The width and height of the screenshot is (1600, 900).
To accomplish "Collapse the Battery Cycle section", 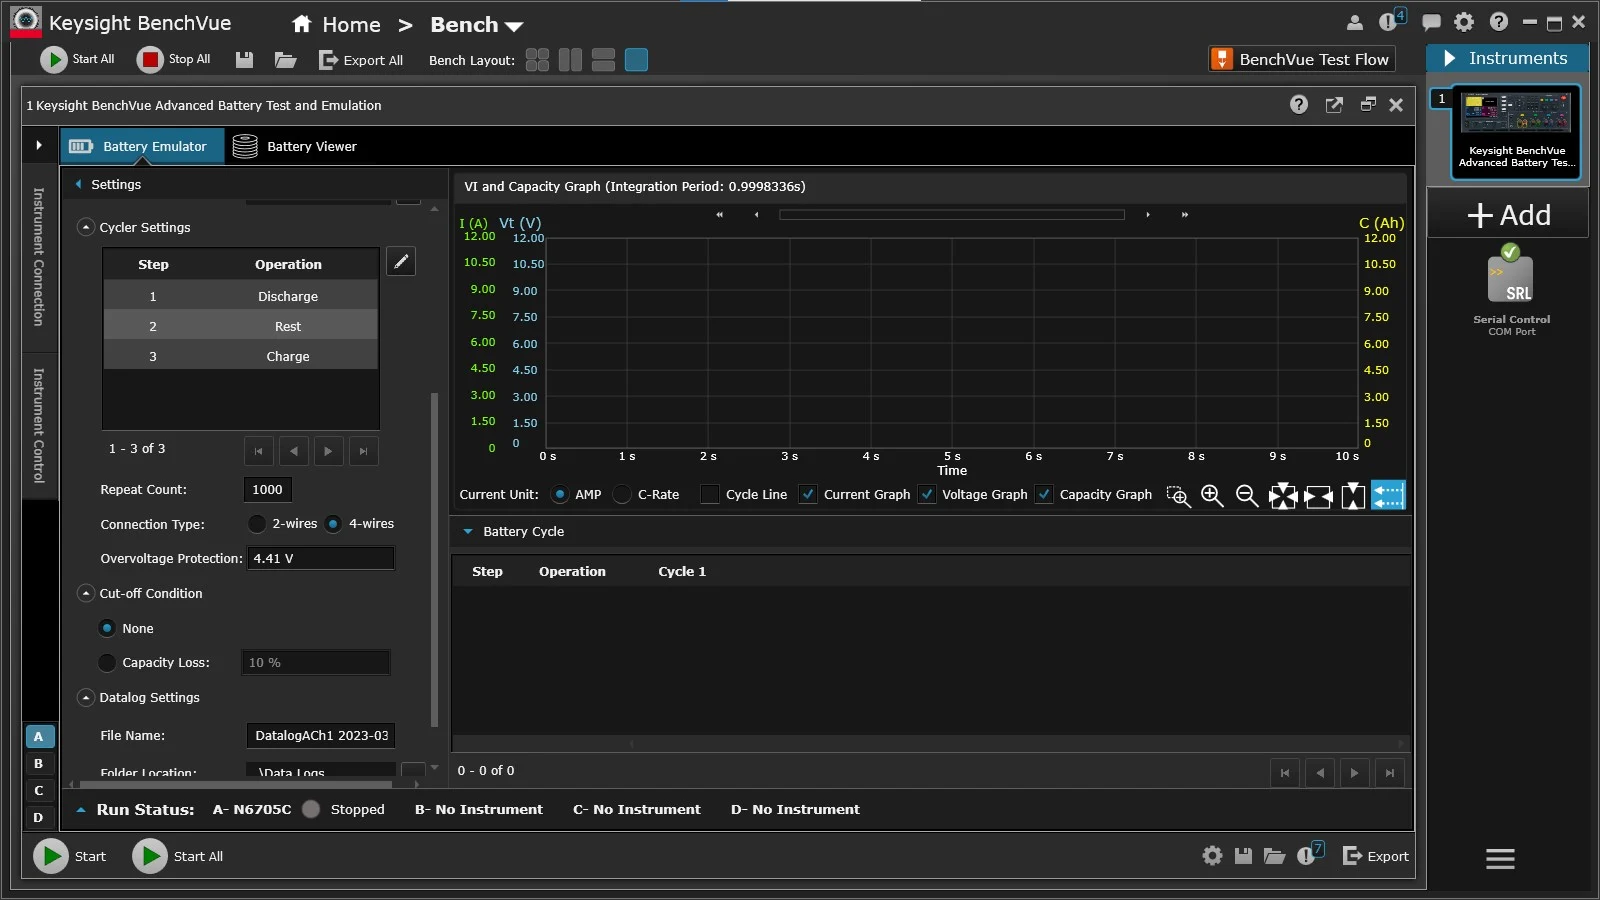I will click(x=468, y=531).
